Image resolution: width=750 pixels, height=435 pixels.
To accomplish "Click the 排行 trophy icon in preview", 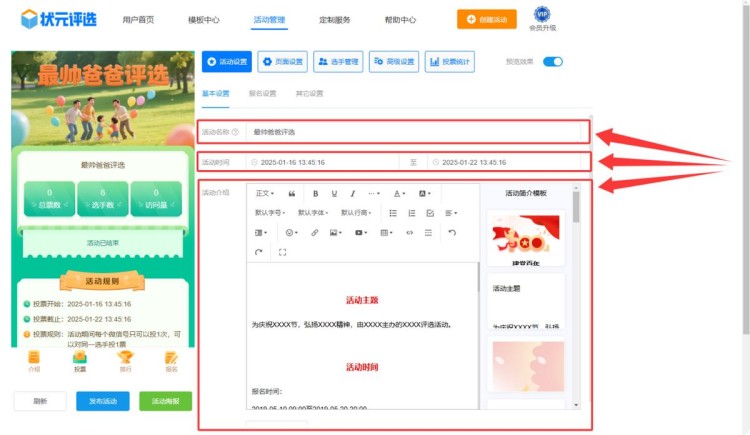I will [x=125, y=360].
